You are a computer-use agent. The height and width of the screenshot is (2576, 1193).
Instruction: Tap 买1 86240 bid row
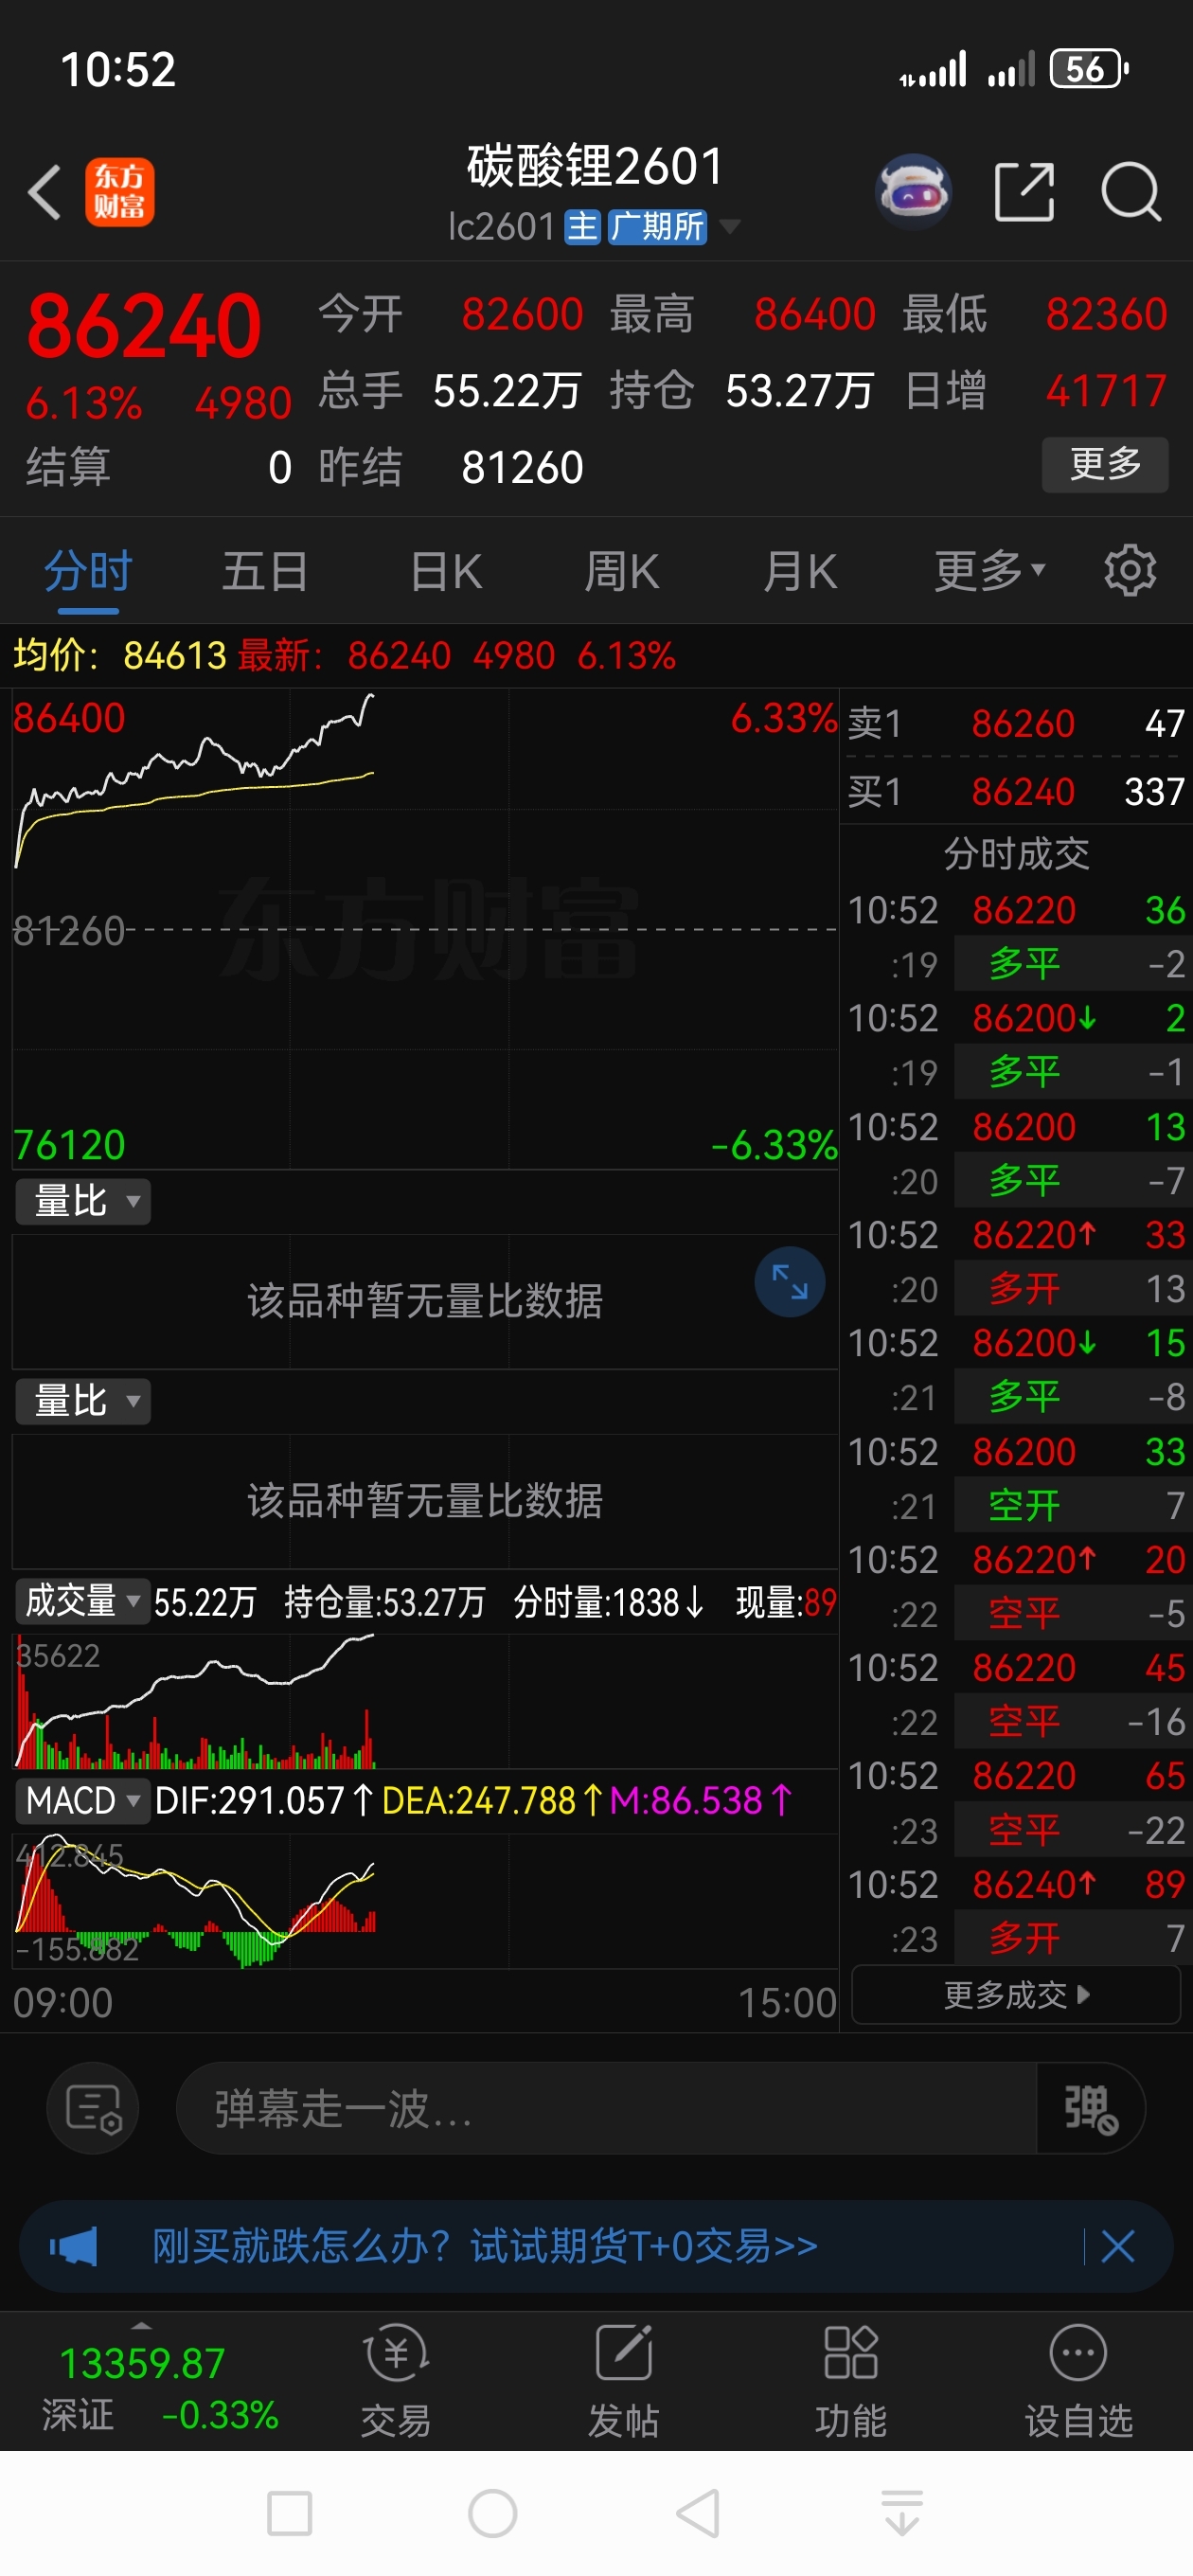coord(1016,792)
